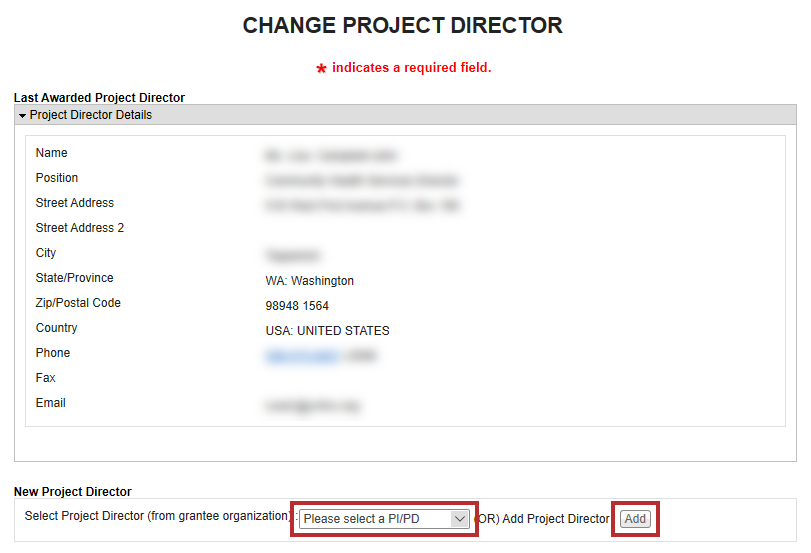Image resolution: width=811 pixels, height=553 pixels.
Task: Click the "CHANGE PROJECT DIRECTOR" page title
Action: click(403, 25)
